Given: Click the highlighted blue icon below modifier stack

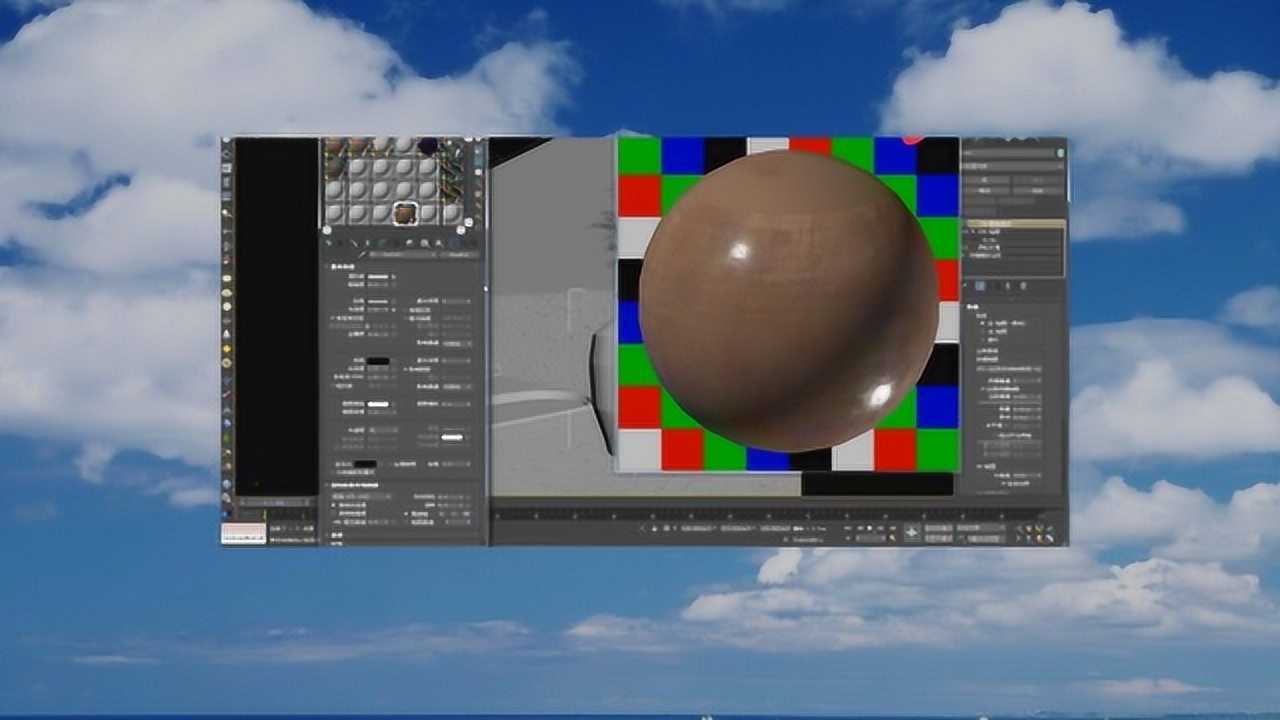Looking at the screenshot, I should pyautogui.click(x=979, y=286).
